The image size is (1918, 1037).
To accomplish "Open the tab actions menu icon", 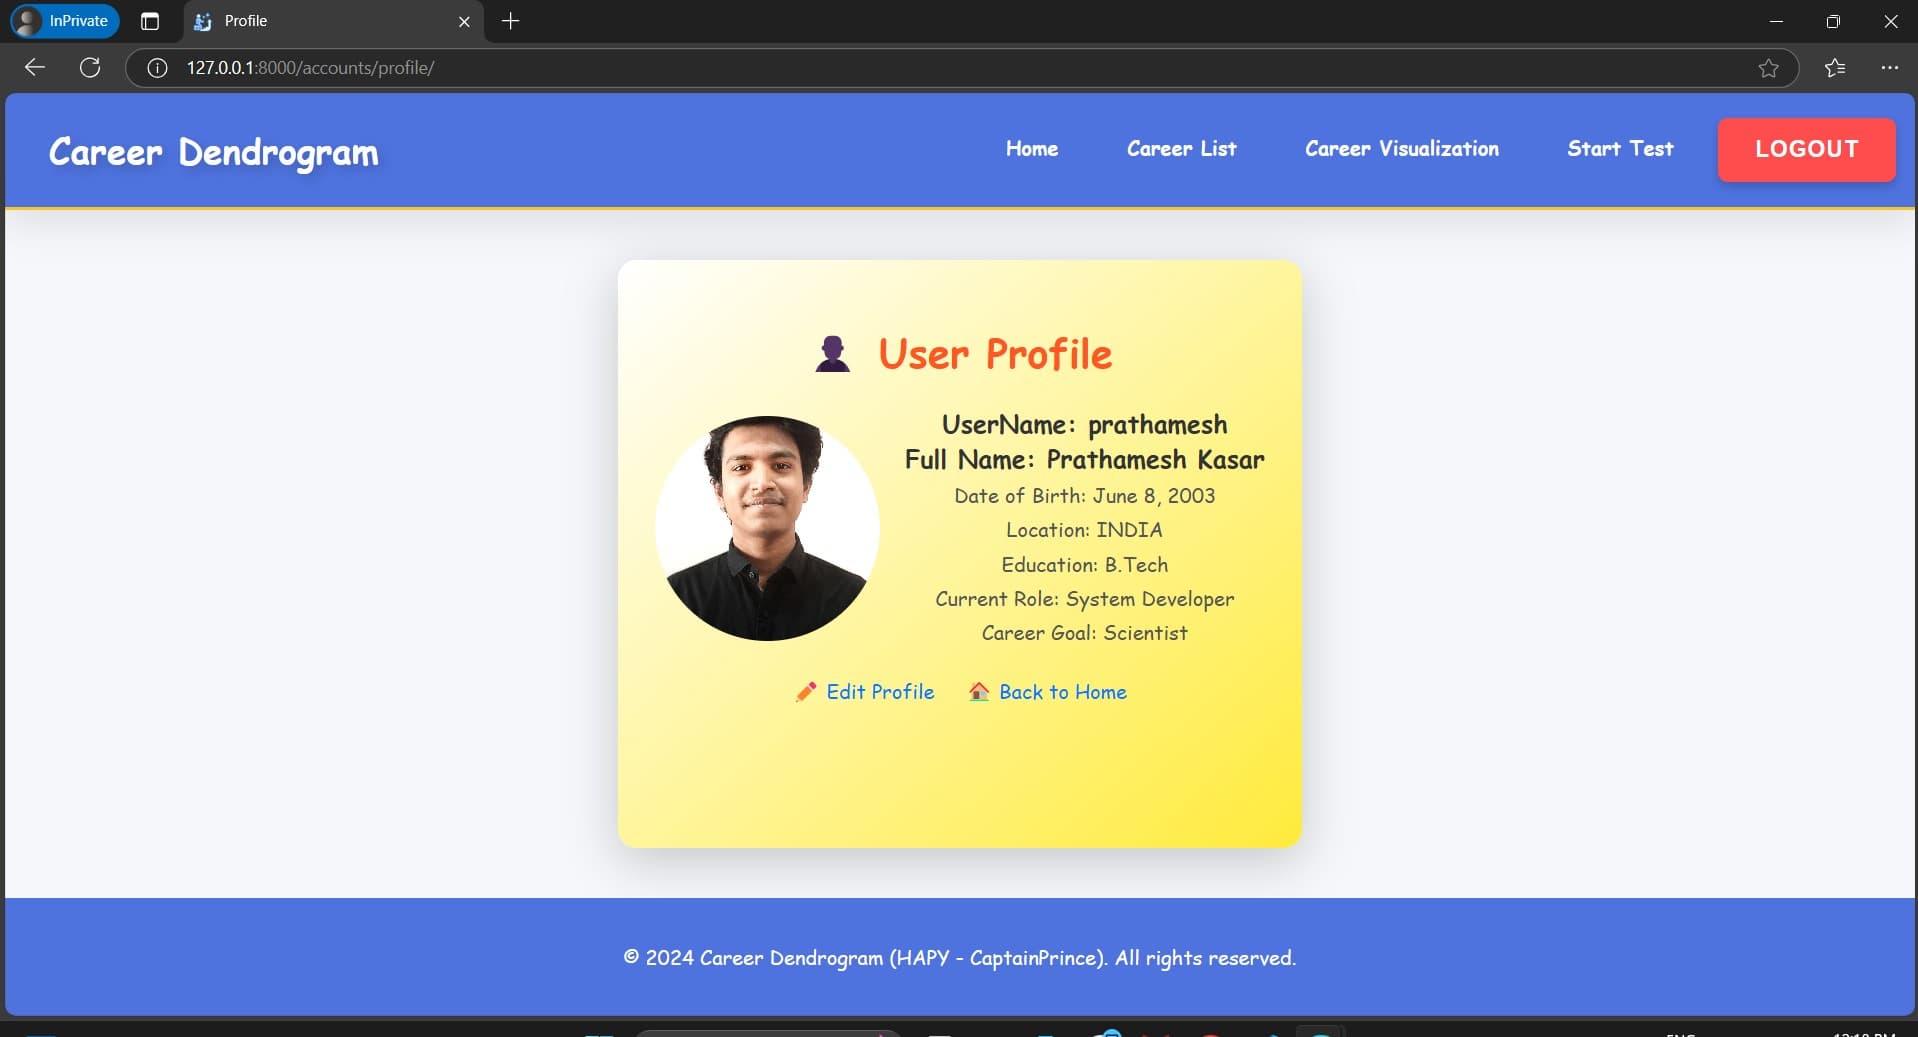I will [150, 21].
